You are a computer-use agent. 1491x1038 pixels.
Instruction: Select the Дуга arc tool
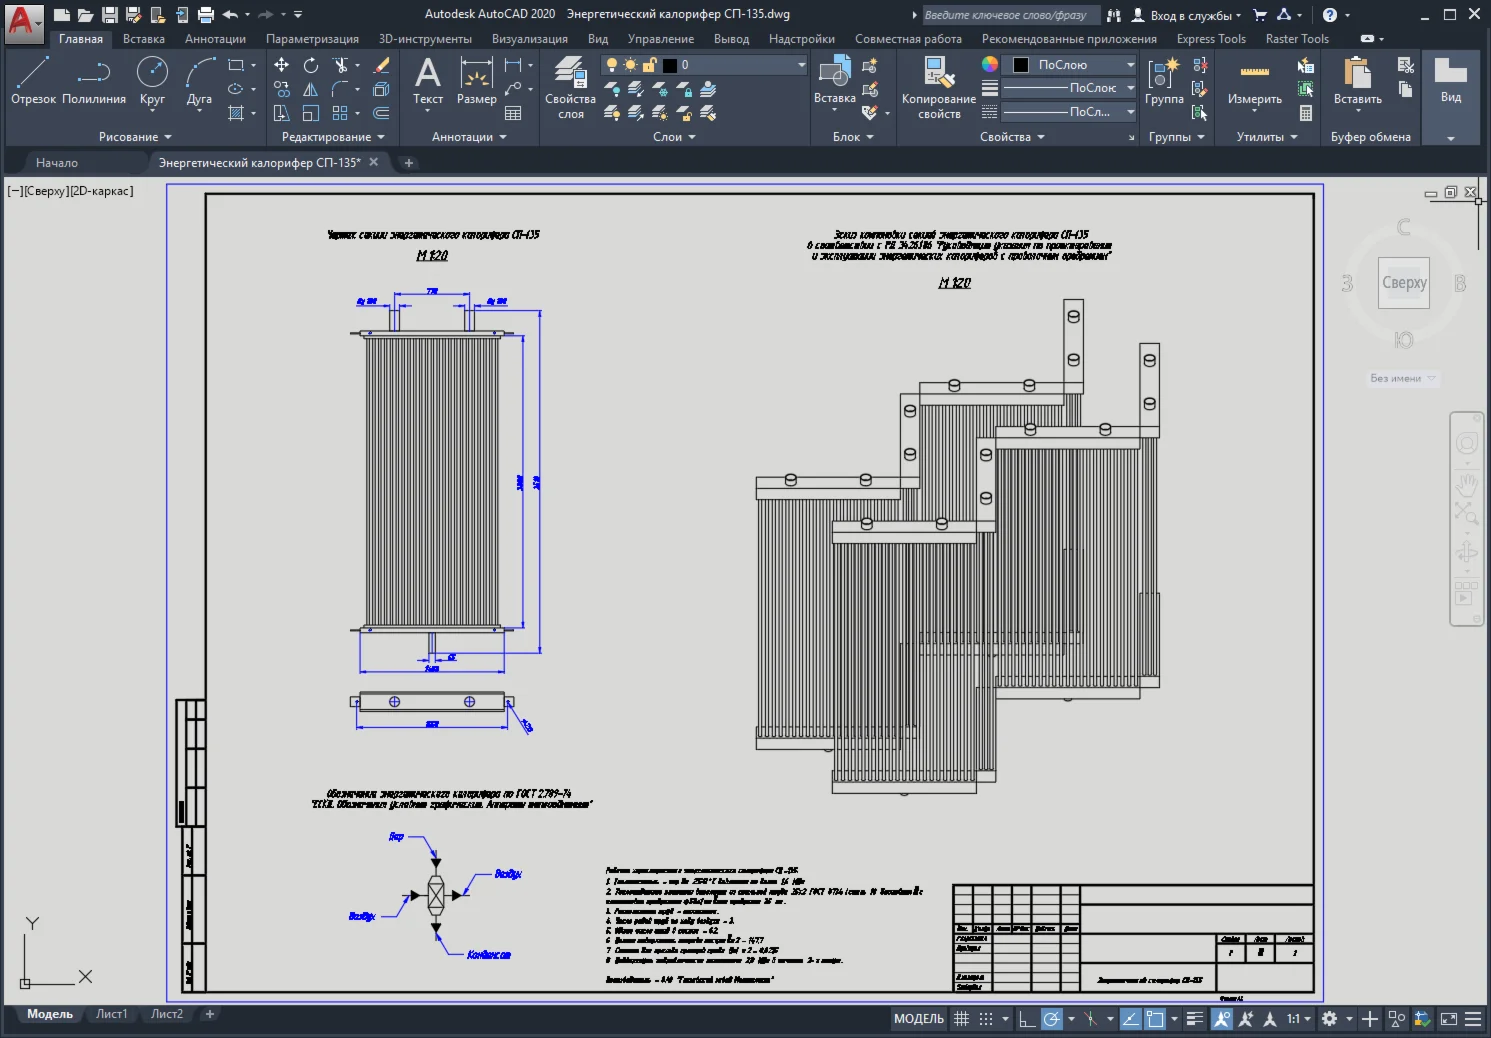[x=199, y=81]
